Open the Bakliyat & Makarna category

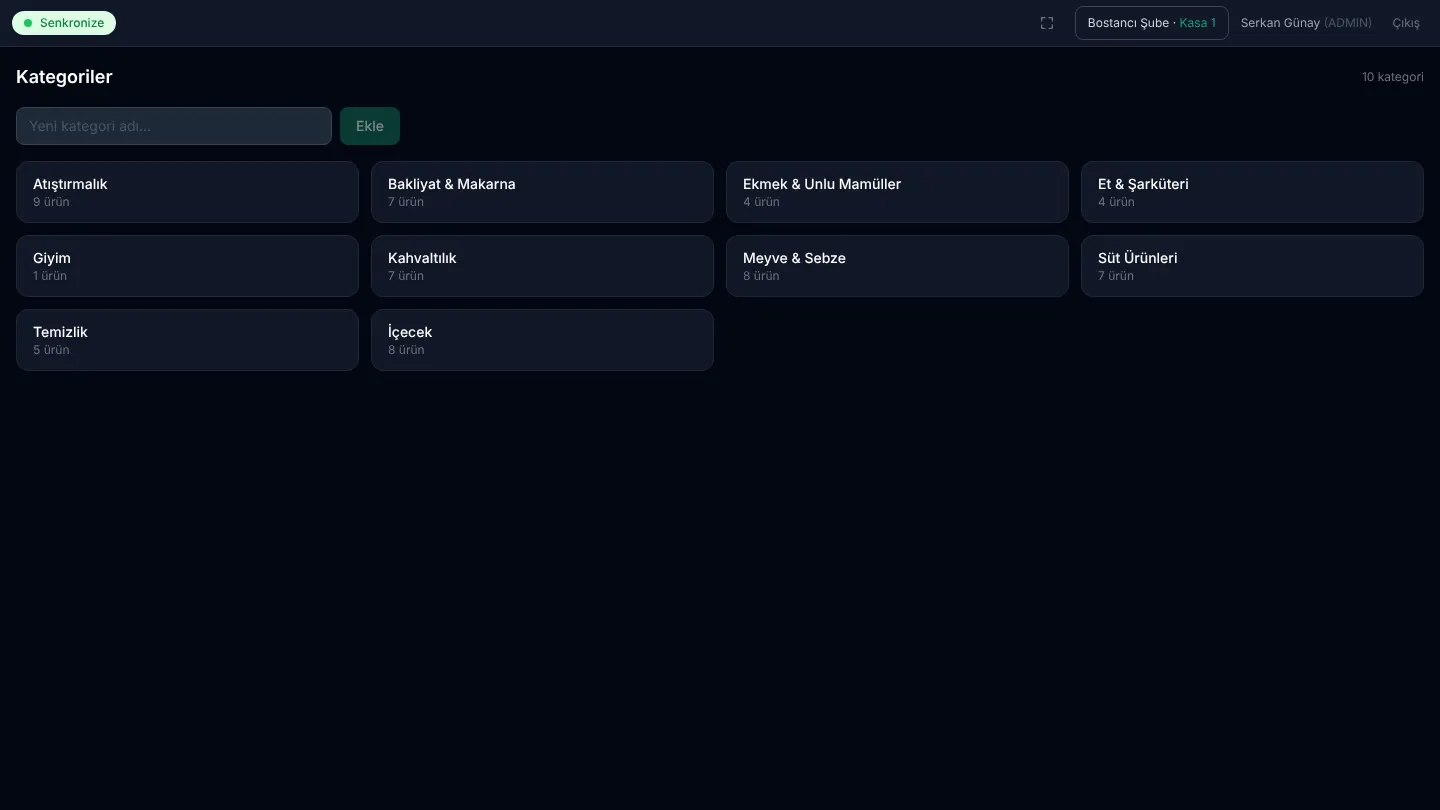click(x=542, y=192)
